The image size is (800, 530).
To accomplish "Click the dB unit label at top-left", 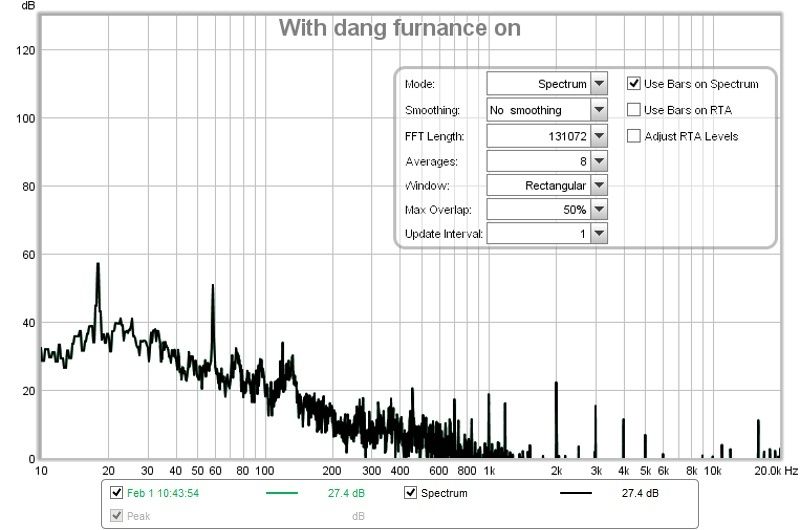I will coord(28,6).
